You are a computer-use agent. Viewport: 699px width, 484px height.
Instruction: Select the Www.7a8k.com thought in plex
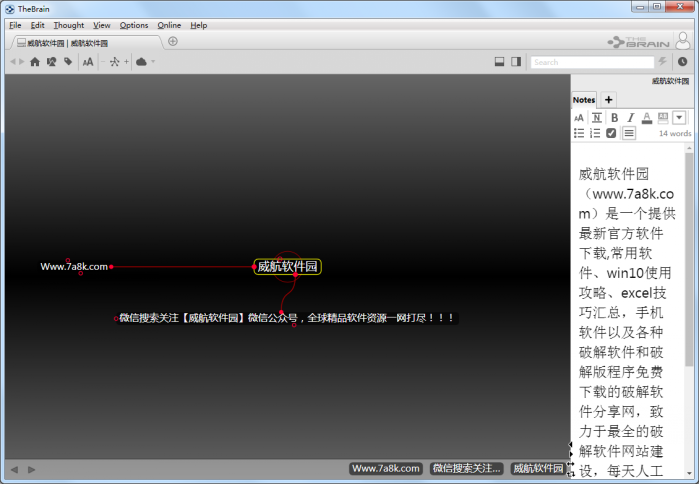pos(74,267)
